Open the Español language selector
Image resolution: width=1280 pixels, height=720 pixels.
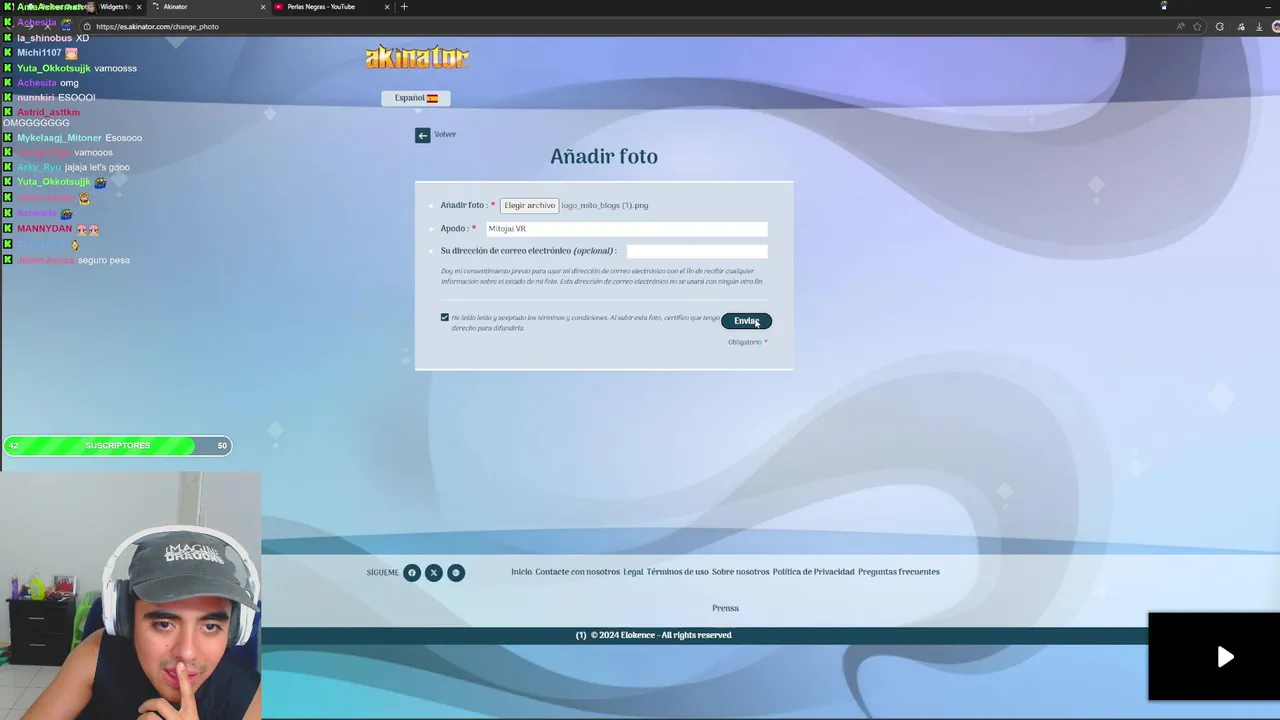[416, 98]
